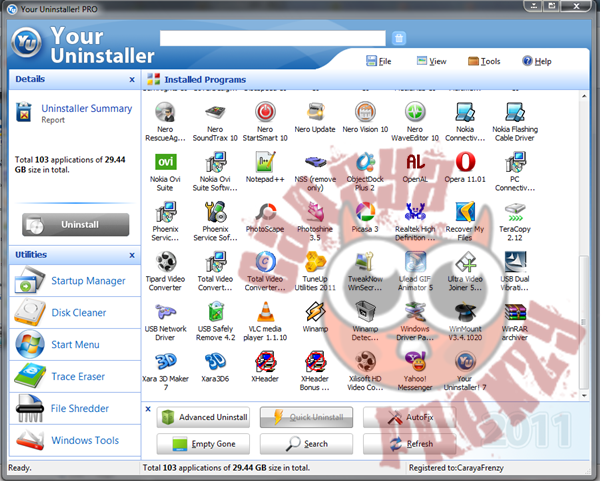The image size is (602, 487).
Task: Select the Notepad++ program icon
Action: (265, 162)
